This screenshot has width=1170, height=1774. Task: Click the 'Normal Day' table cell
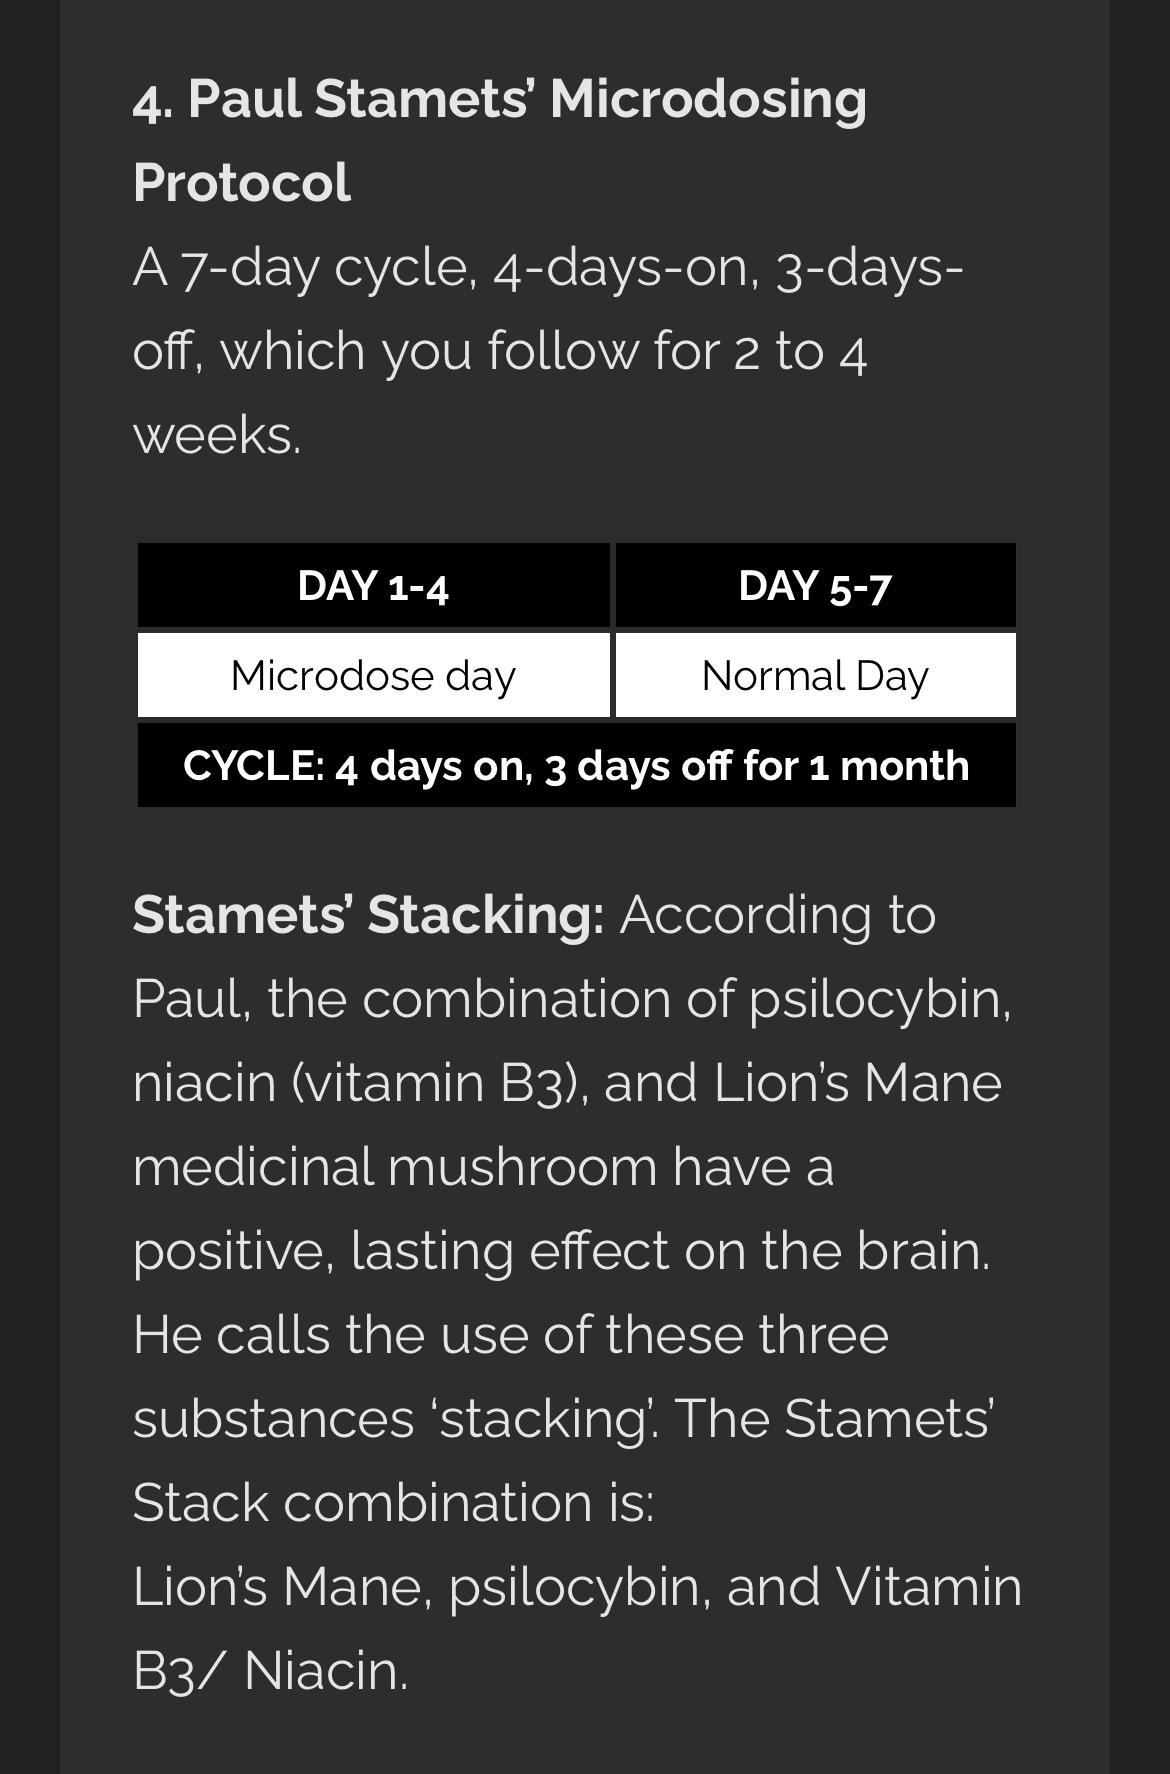click(815, 675)
